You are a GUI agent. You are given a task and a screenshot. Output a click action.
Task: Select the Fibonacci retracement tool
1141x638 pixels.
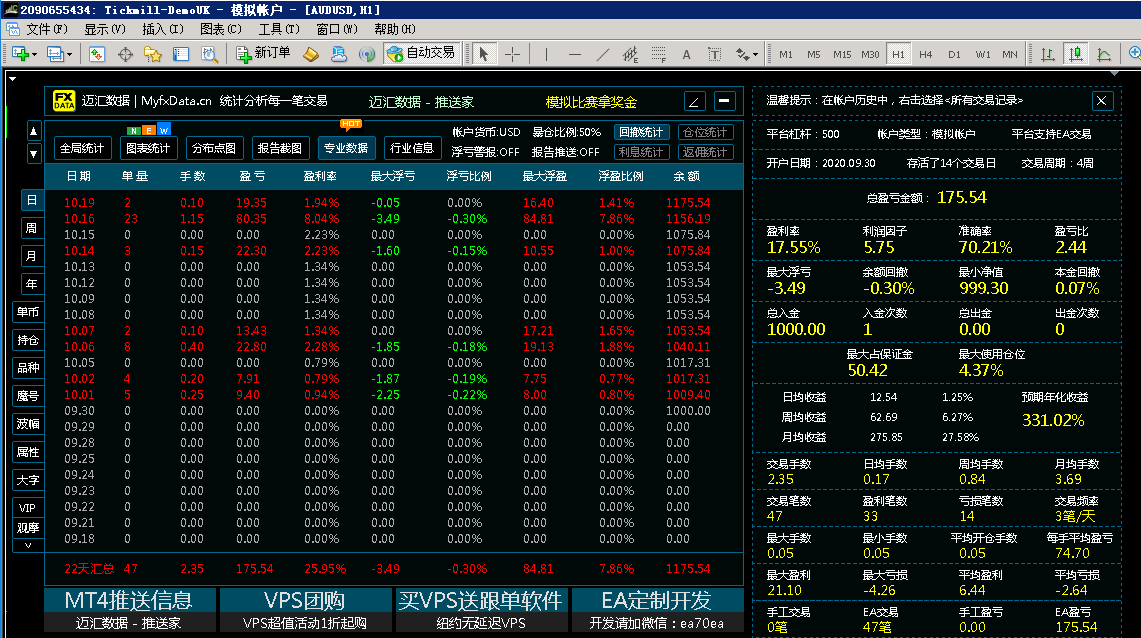coord(659,54)
